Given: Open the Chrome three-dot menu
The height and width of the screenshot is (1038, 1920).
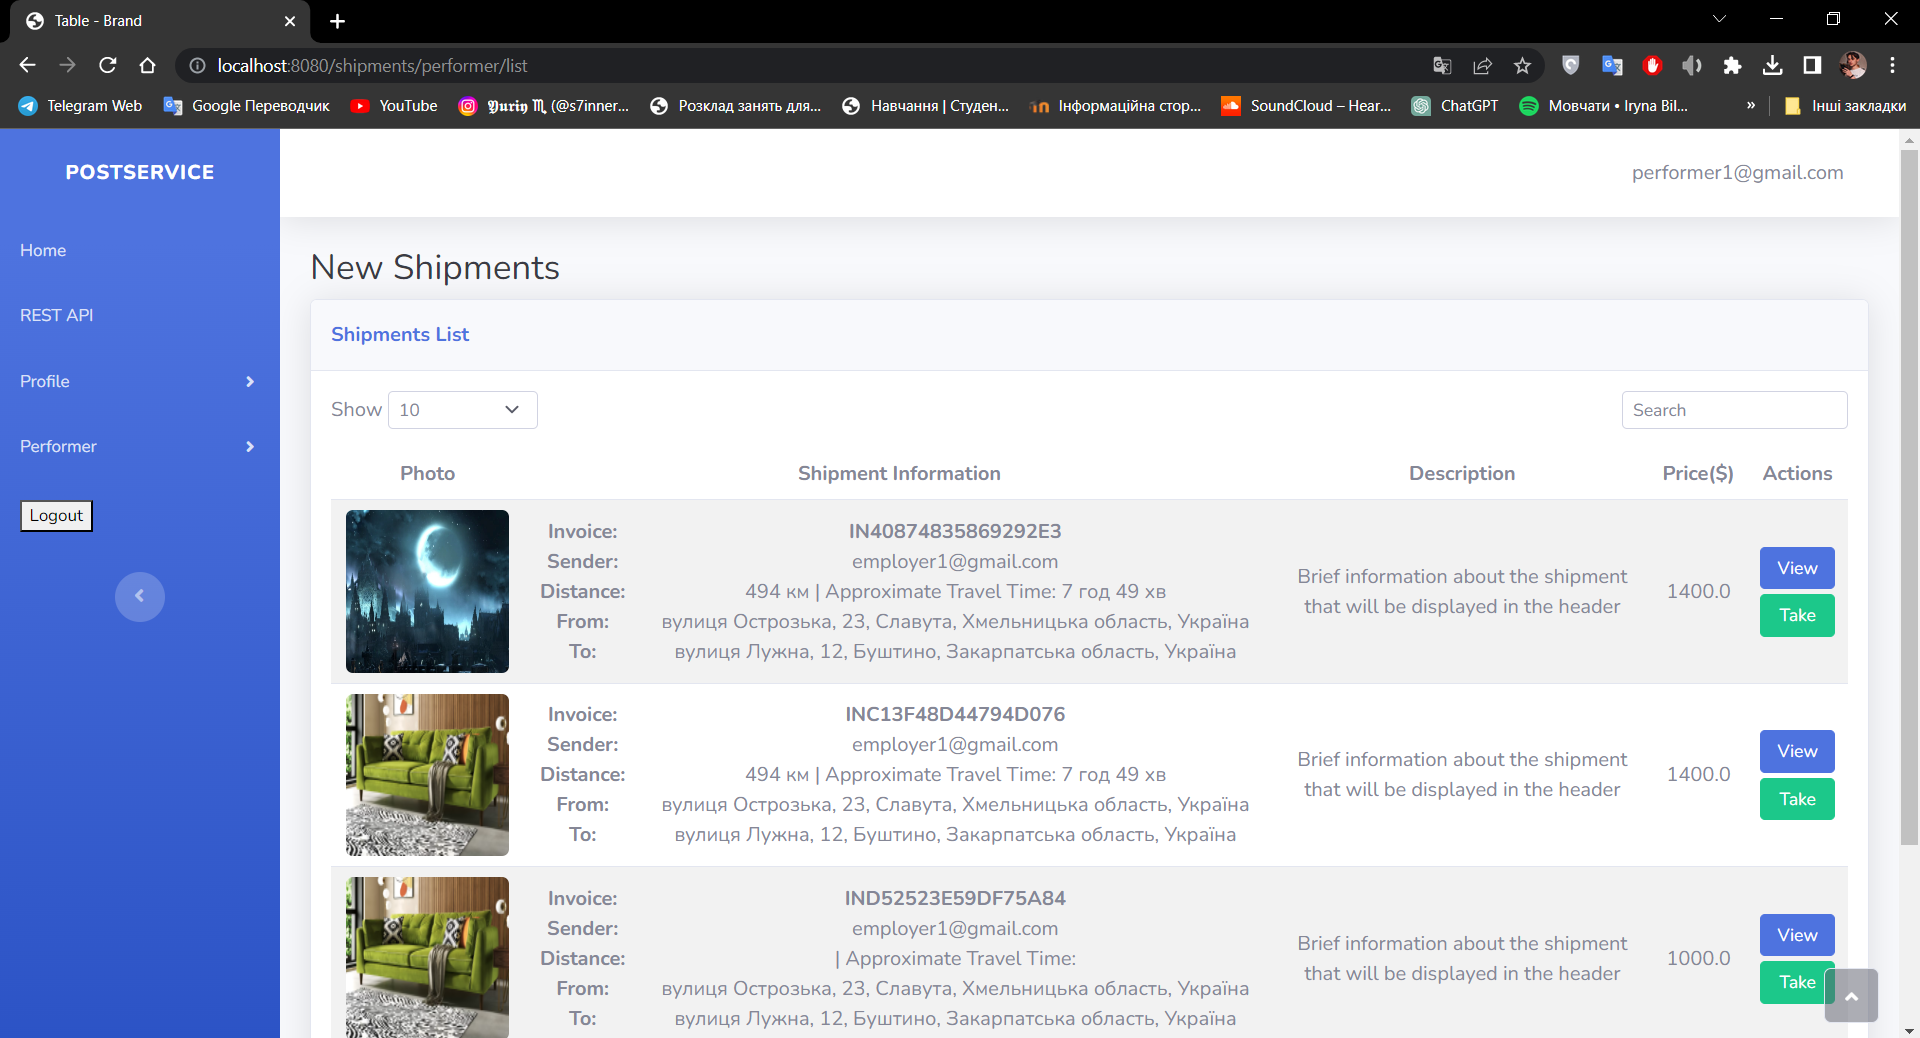Looking at the screenshot, I should tap(1892, 65).
